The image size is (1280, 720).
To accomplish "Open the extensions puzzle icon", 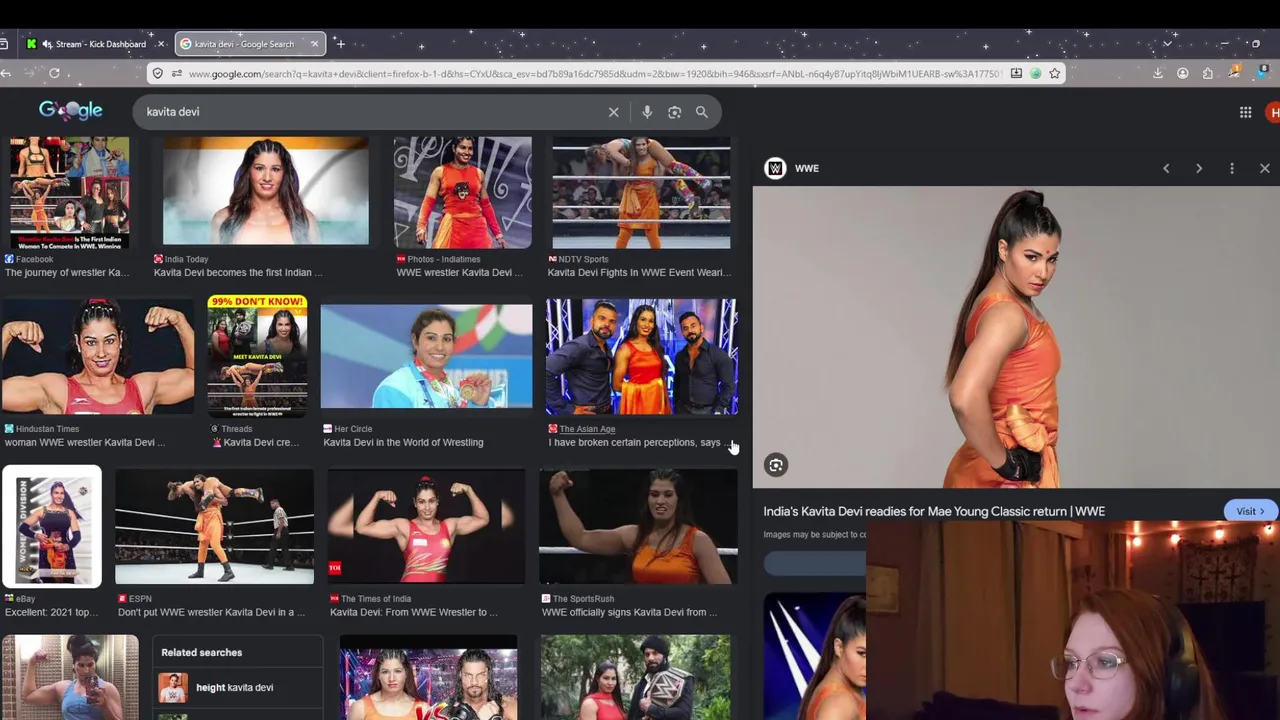I will pyautogui.click(x=1208, y=73).
